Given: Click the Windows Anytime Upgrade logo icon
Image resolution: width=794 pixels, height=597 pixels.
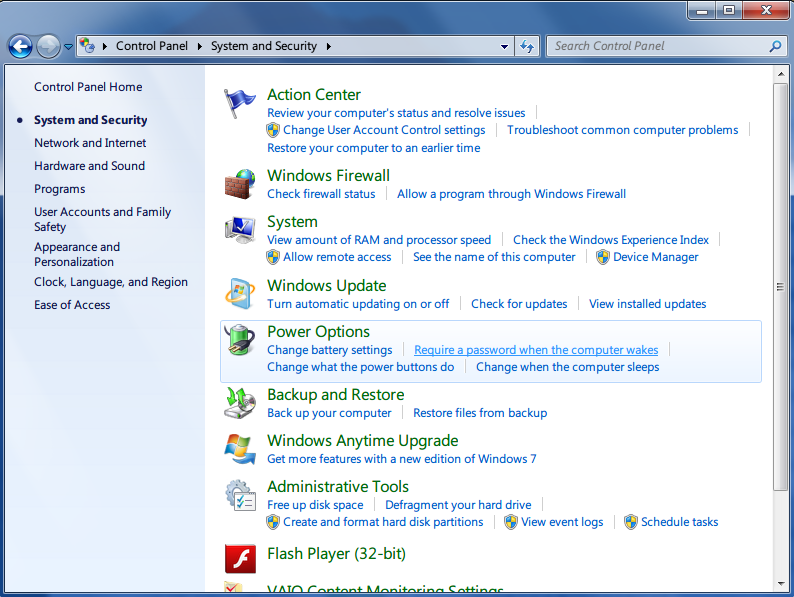Looking at the screenshot, I should (x=240, y=449).
